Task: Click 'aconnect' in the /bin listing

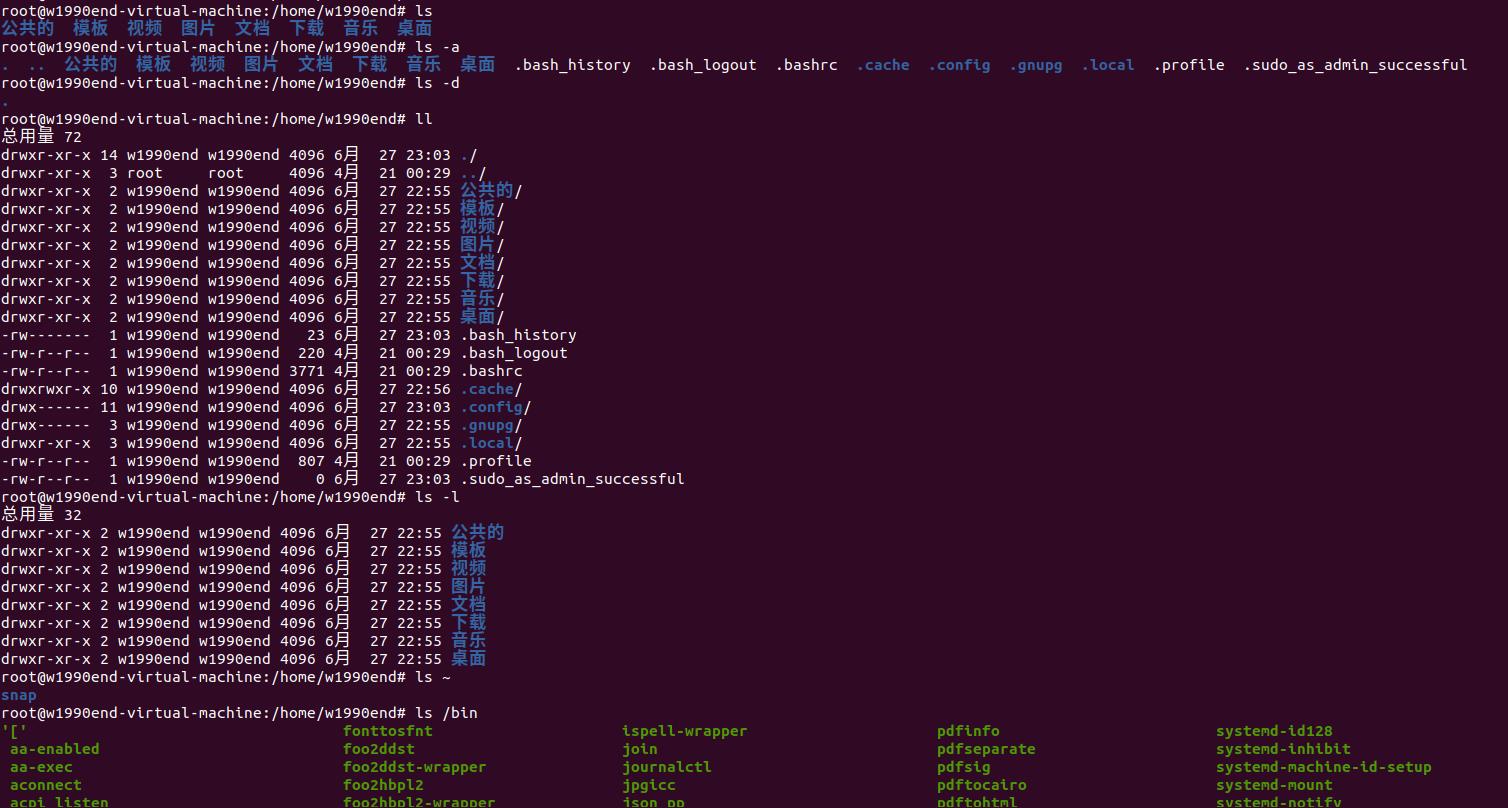Action: tap(46, 785)
